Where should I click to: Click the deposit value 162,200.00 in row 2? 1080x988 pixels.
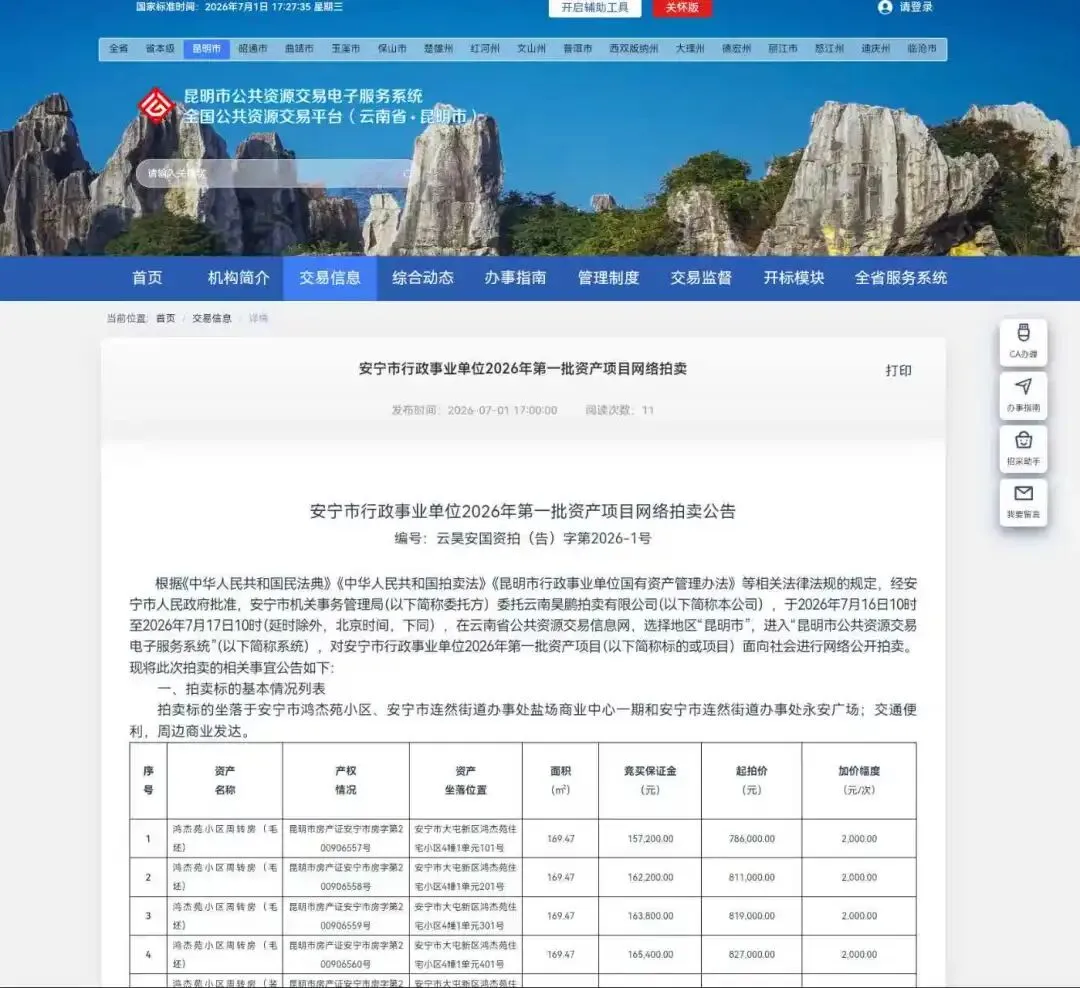(650, 877)
